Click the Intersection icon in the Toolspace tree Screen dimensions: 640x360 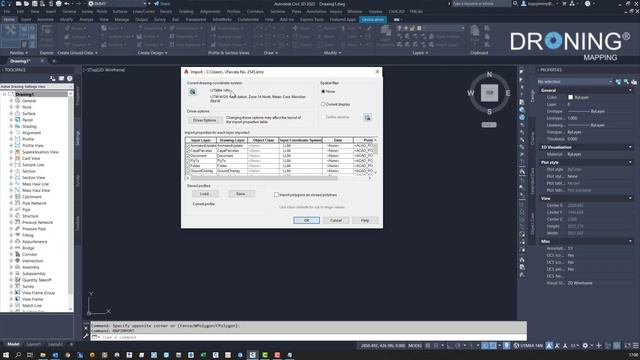(18, 260)
